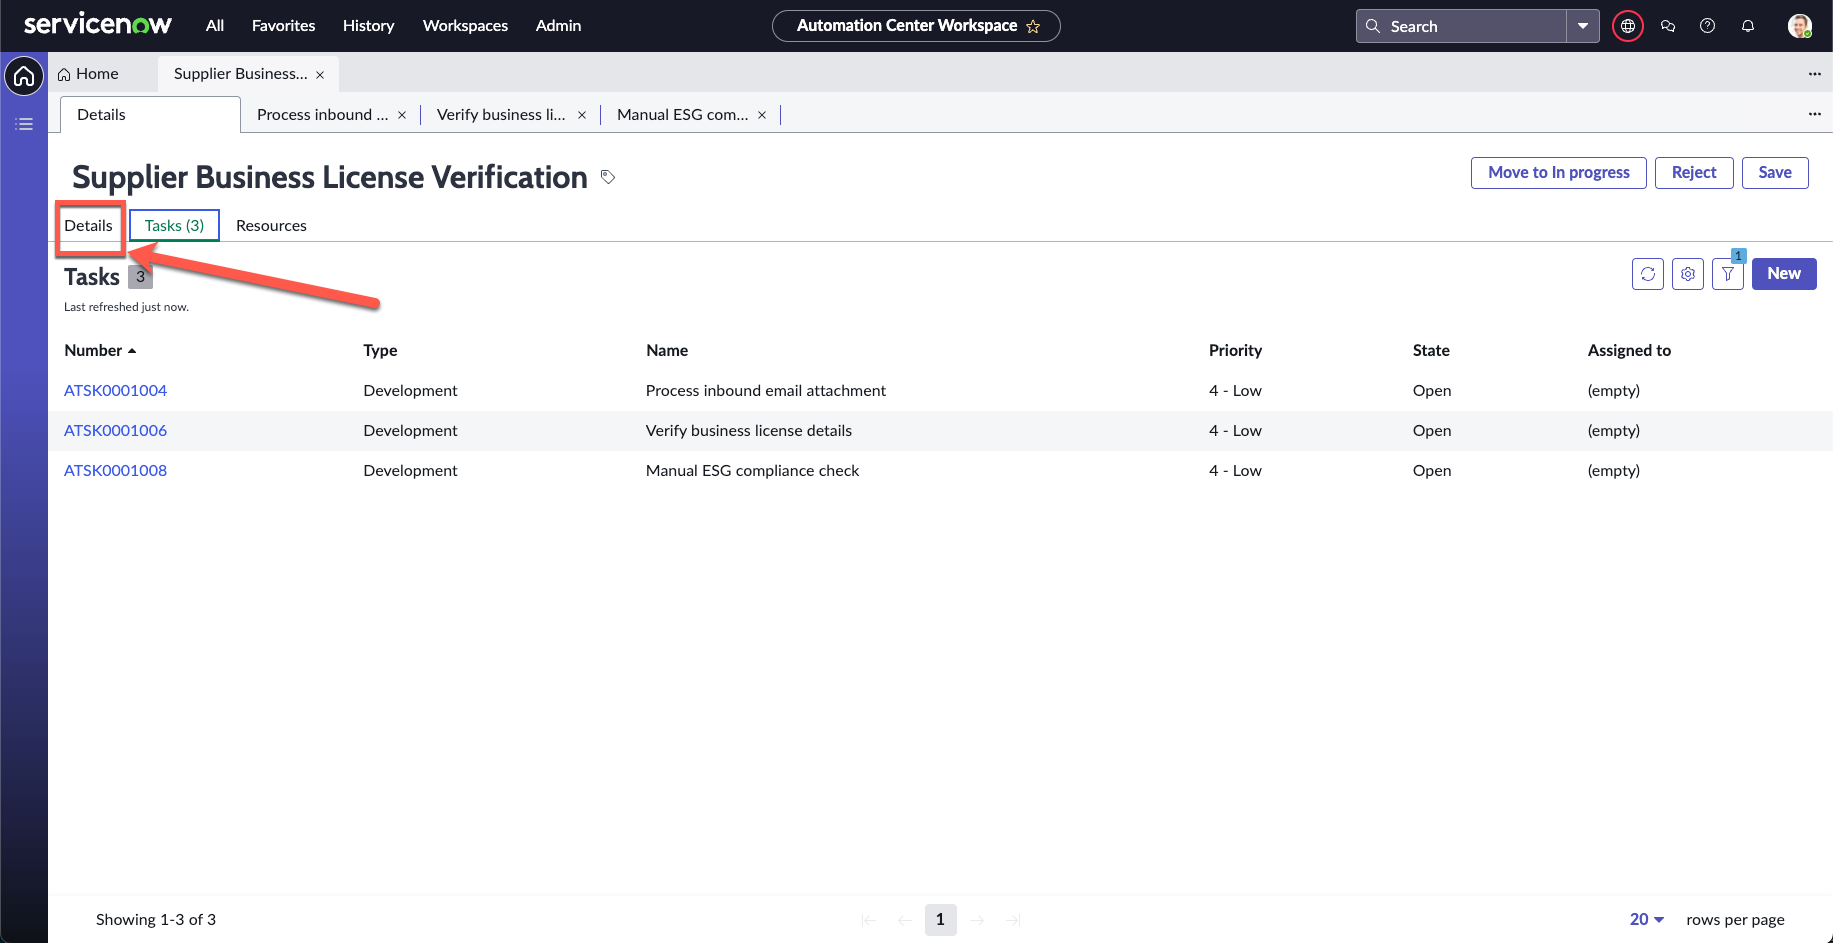Open the chat conversations icon
Viewport: 1833px width, 943px height.
click(x=1667, y=26)
